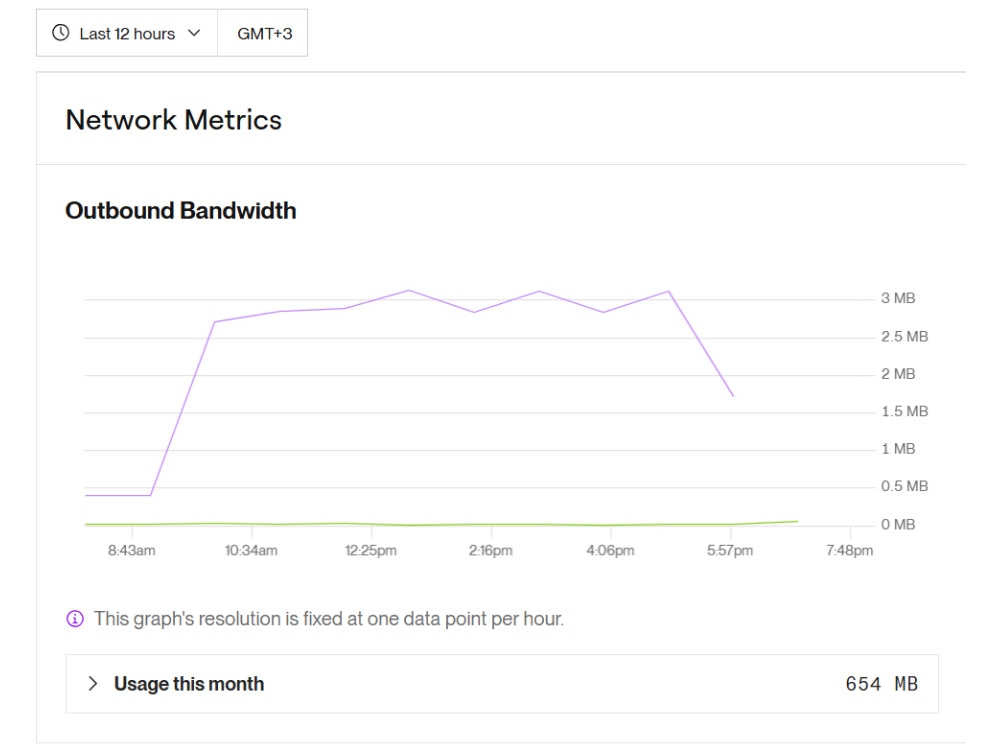
Task: Click the 5:57pm x-axis label
Action: 730,550
